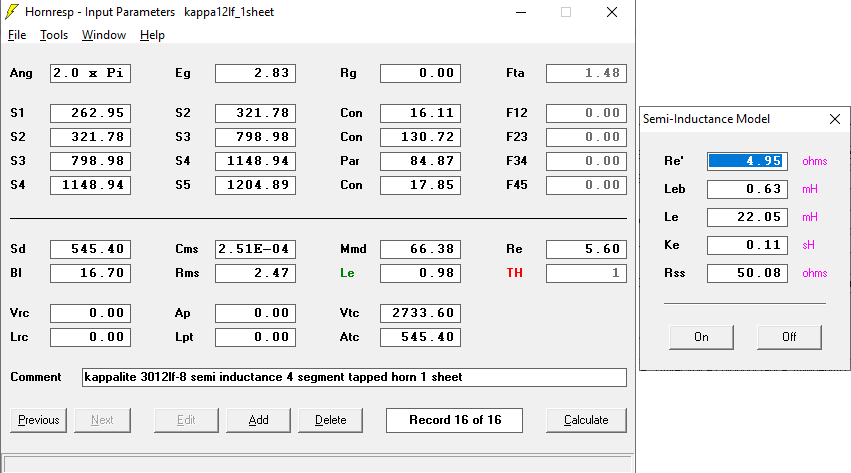Turn the semi-inductance model Off
The image size is (851, 473).
point(789,337)
